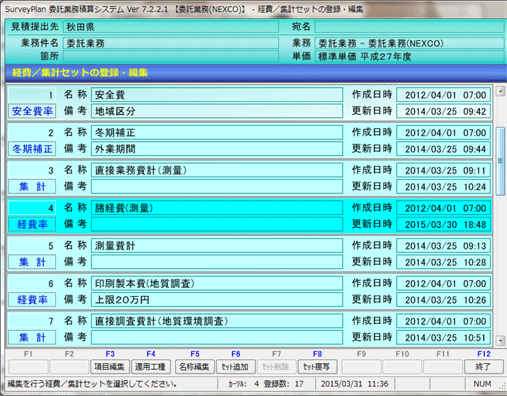Click creation time 2014/03/25 09:13
Viewport: 507px width, 396px height.
(x=444, y=246)
